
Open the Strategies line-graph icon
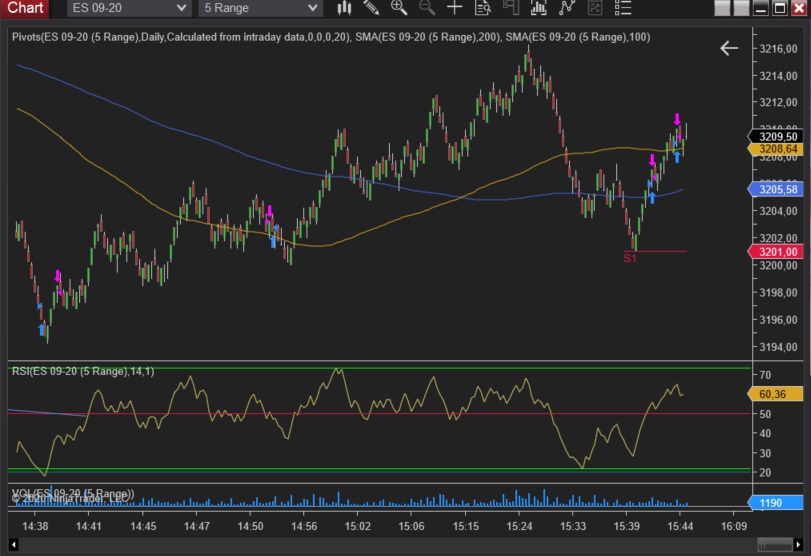click(x=568, y=8)
